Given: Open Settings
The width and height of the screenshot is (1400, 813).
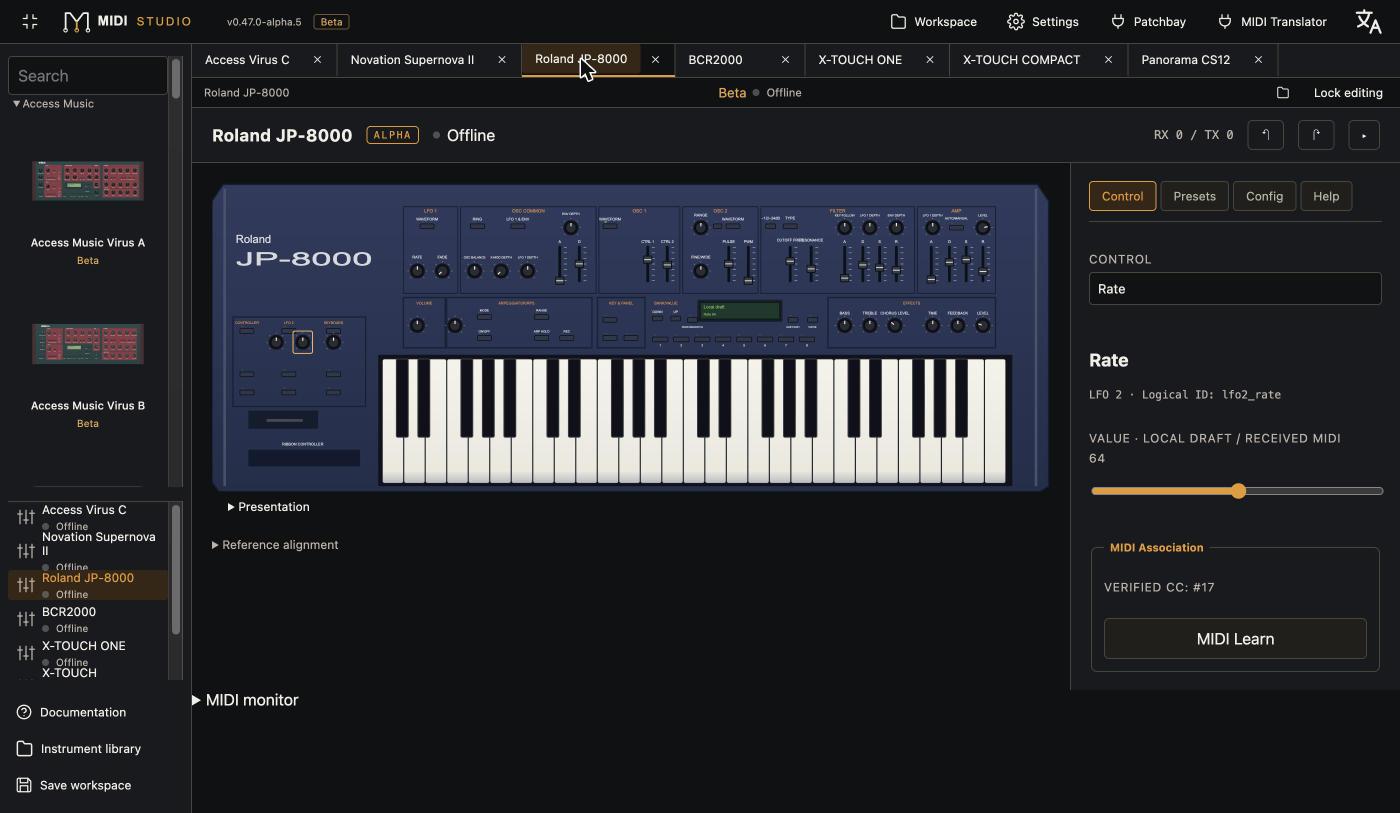Looking at the screenshot, I should click(x=1042, y=22).
